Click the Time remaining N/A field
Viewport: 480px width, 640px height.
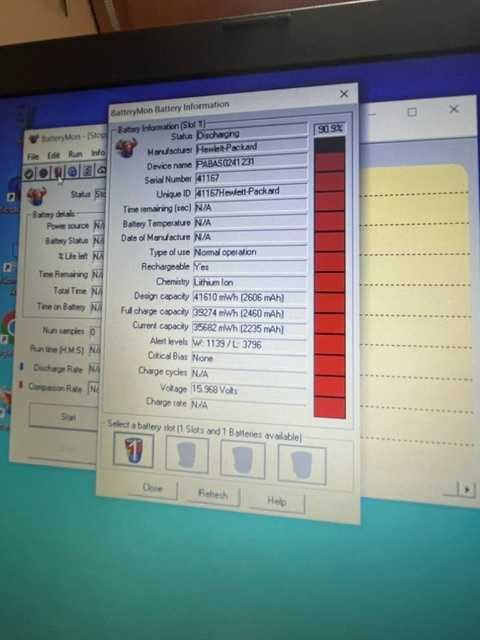coord(251,207)
